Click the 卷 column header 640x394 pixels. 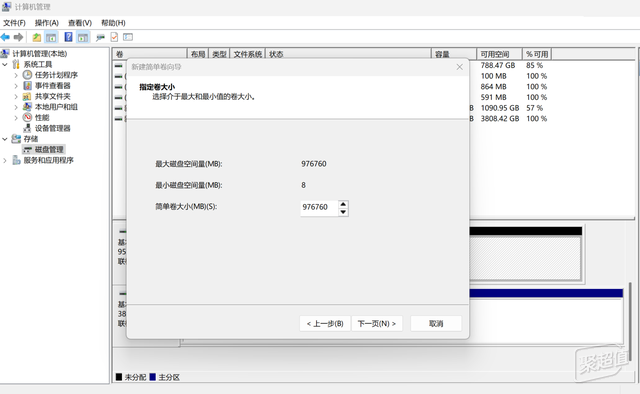click(150, 54)
